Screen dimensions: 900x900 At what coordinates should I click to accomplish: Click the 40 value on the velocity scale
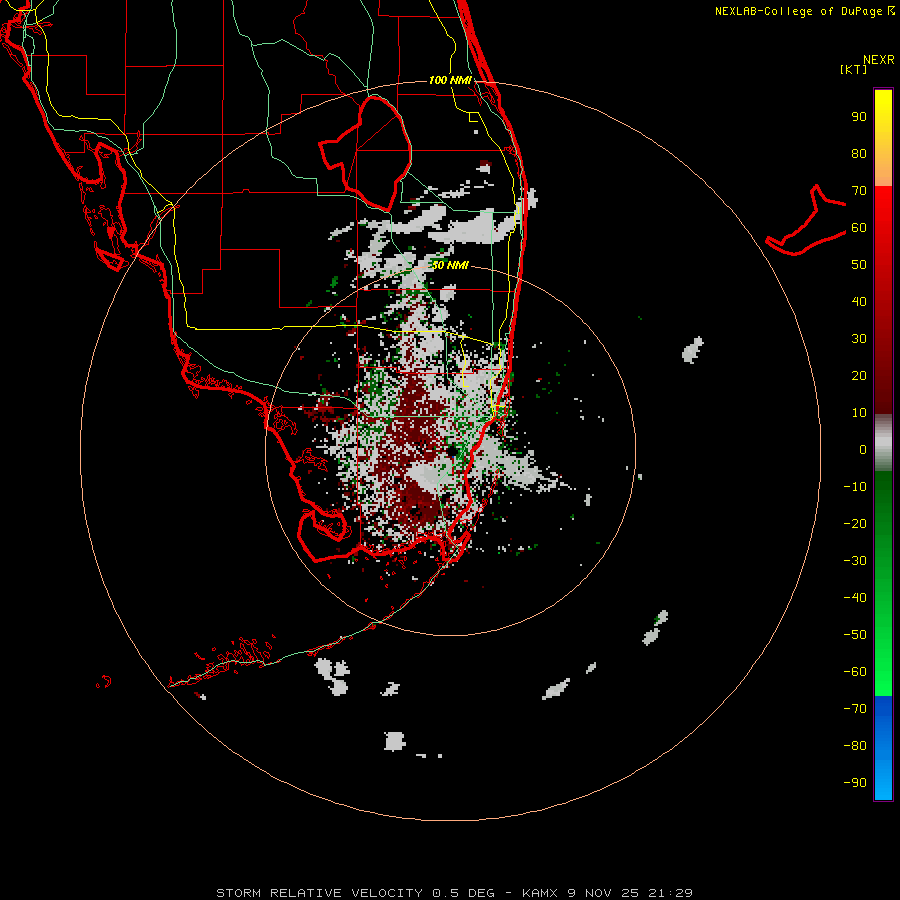point(859,301)
